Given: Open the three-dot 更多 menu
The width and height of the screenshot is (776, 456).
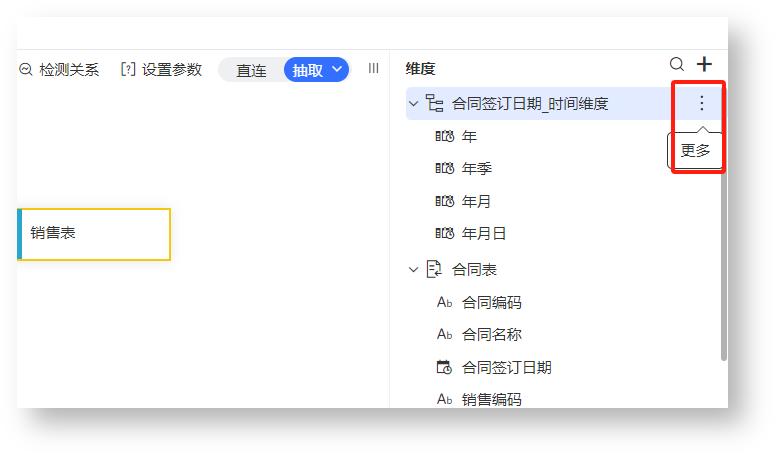Looking at the screenshot, I should [701, 103].
